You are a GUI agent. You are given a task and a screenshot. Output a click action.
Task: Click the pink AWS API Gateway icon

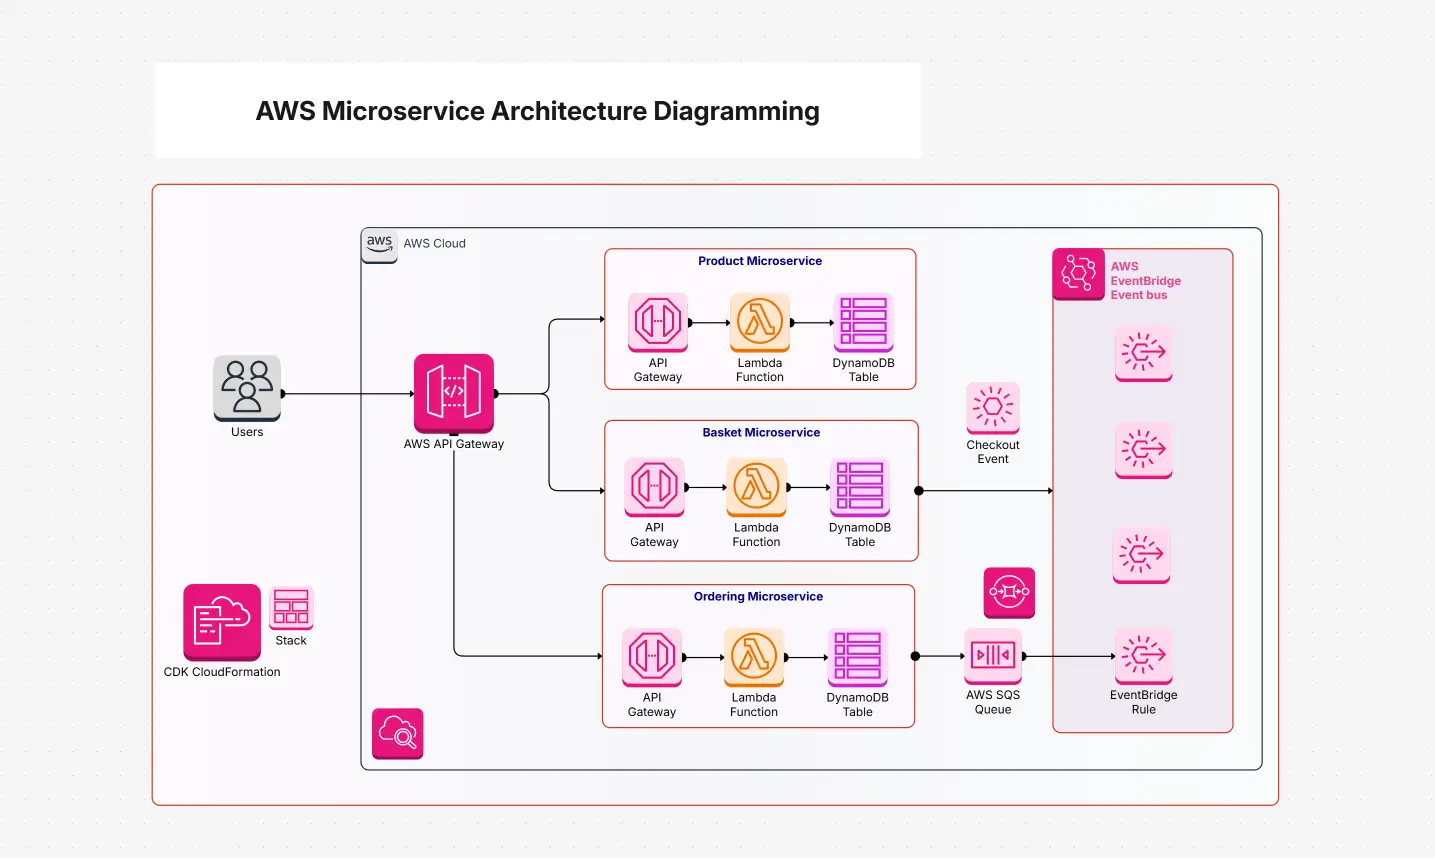(x=454, y=393)
